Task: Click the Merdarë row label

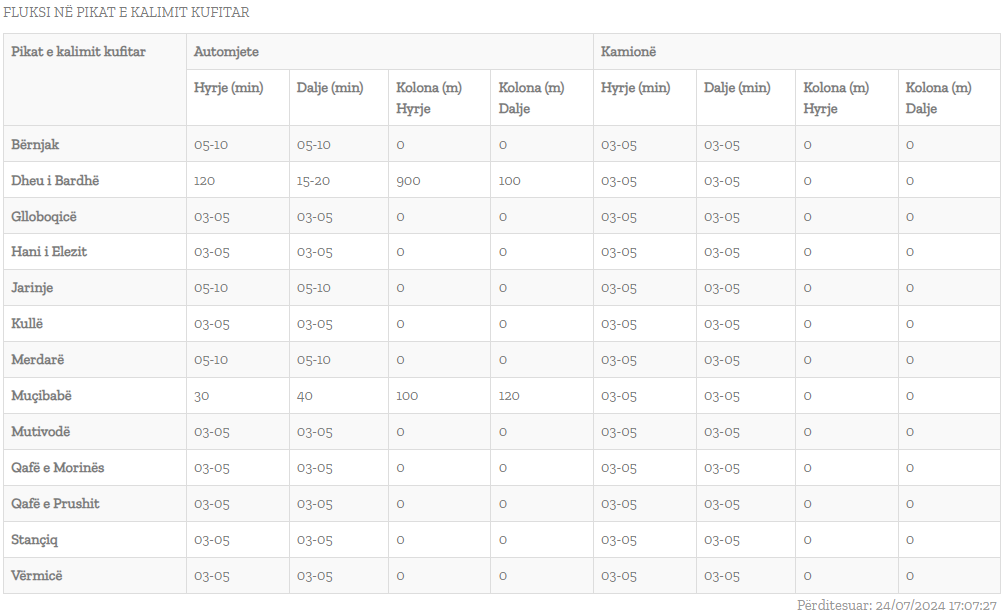Action: click(x=37, y=360)
